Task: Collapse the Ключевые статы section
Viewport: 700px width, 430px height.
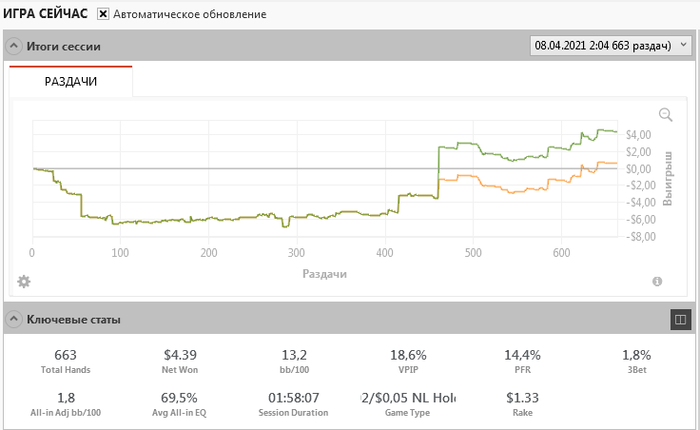Action: pos(14,320)
